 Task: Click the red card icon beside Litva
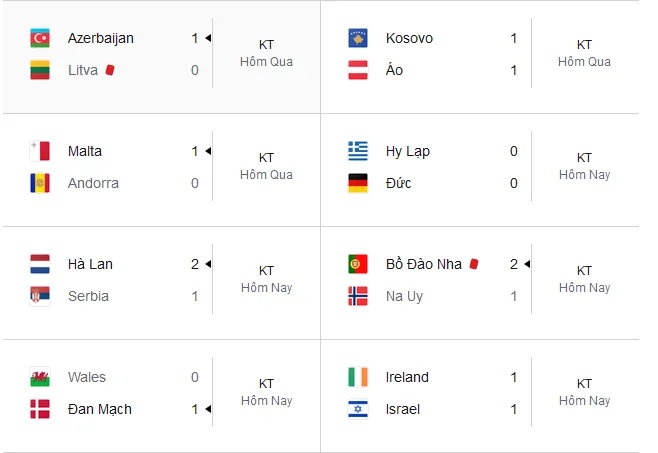110,70
